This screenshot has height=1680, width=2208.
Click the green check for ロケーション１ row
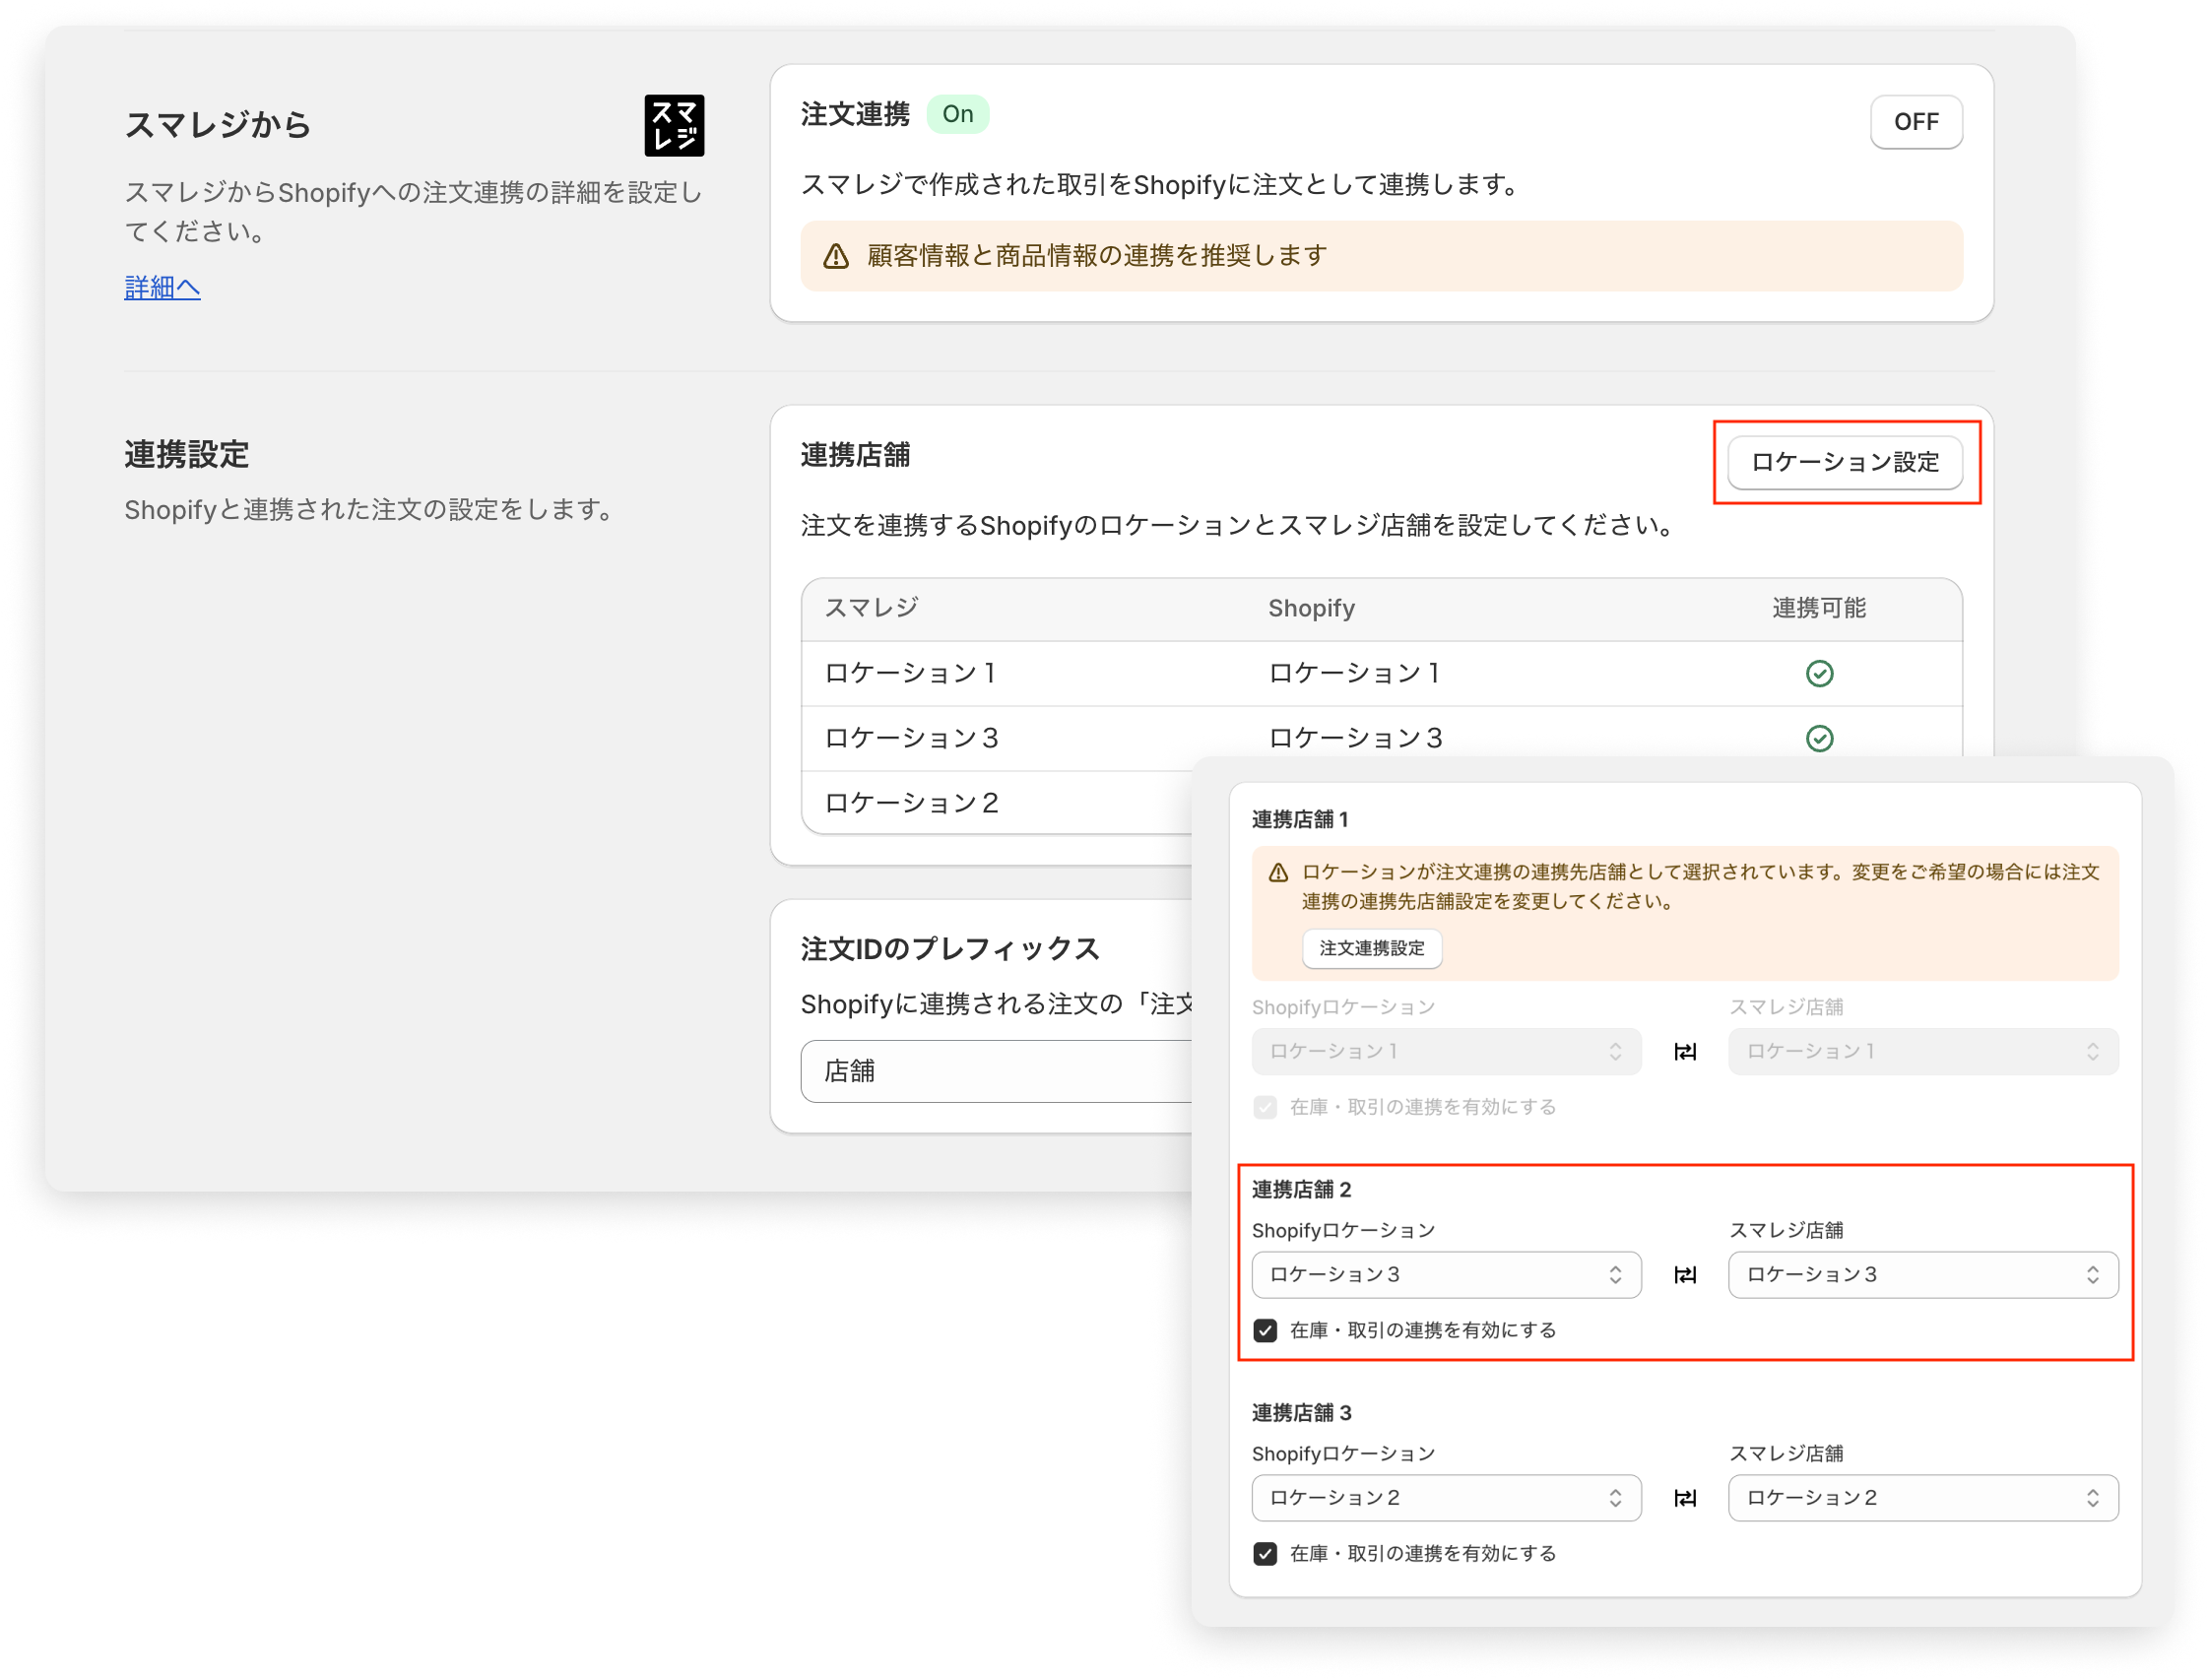(x=1819, y=674)
